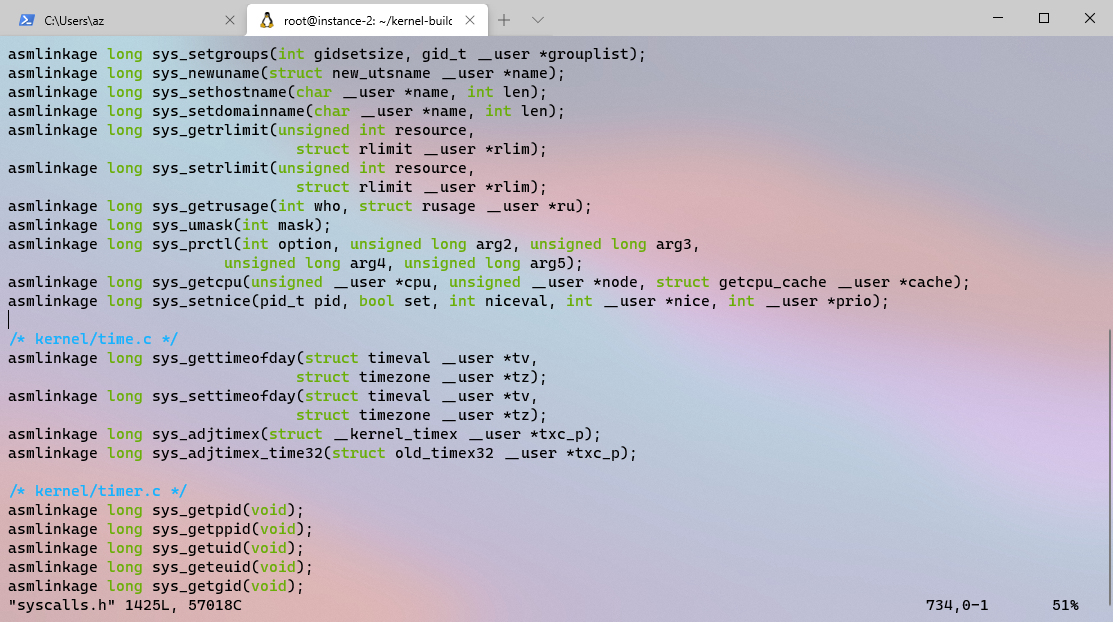Click the /* kernel/time.c */ comment
This screenshot has height=622, width=1113.
[93, 339]
